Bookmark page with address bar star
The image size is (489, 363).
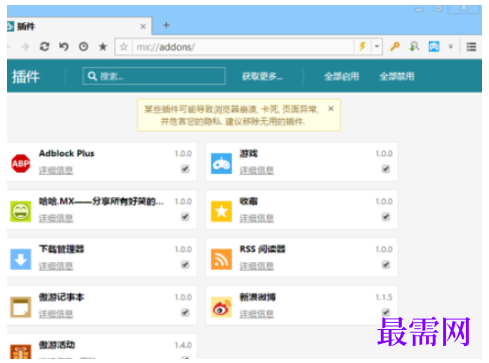[x=124, y=47]
